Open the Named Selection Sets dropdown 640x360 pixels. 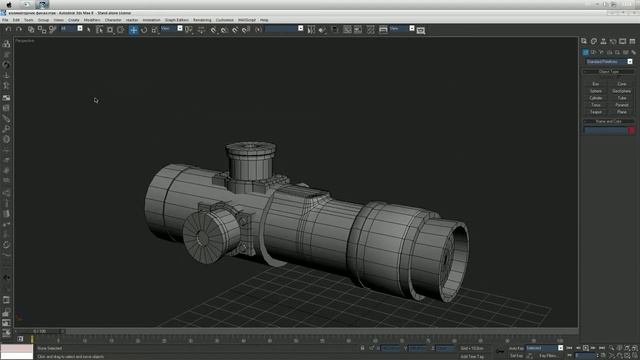284,29
